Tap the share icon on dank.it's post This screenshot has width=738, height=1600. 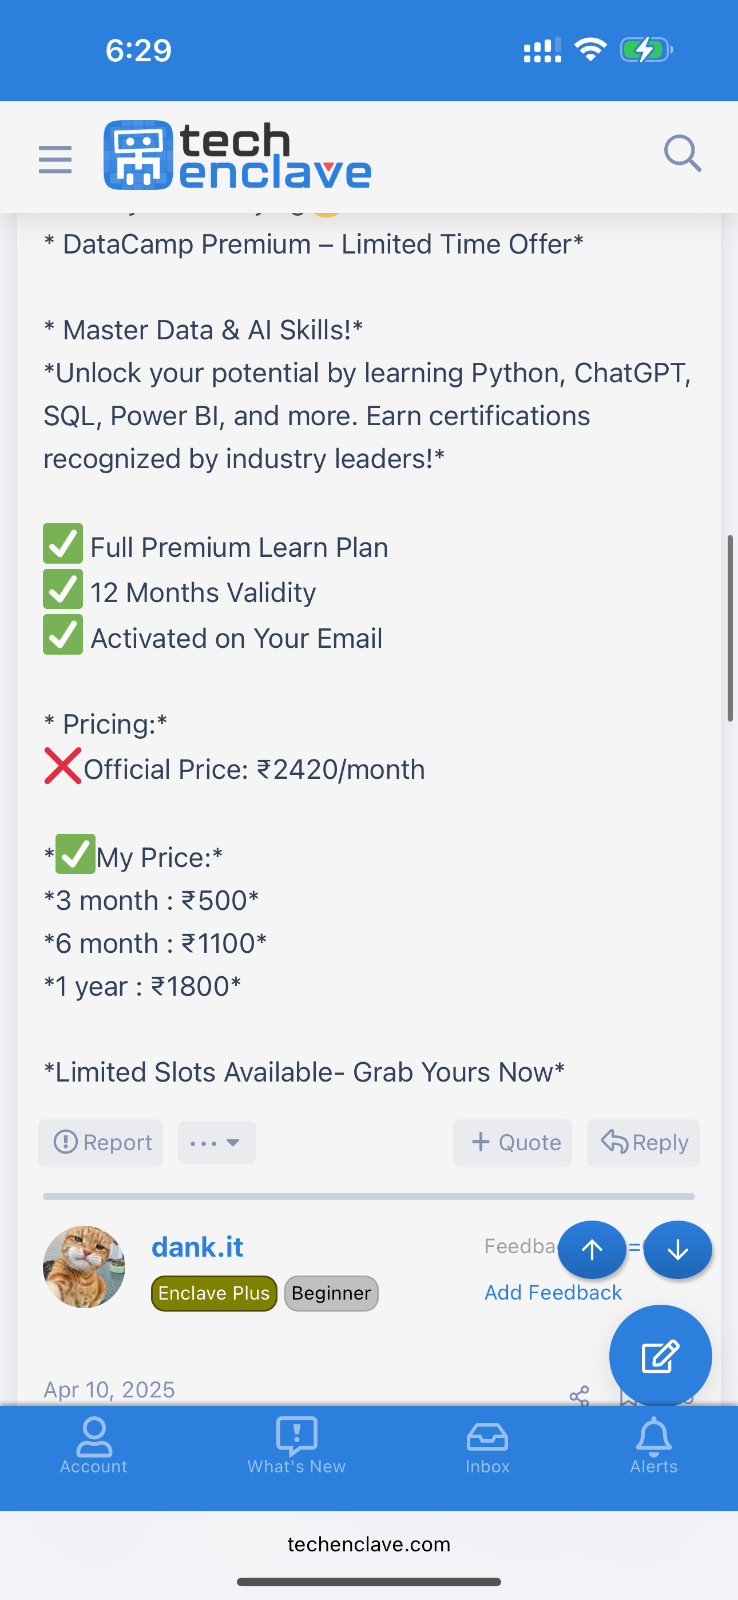pyautogui.click(x=579, y=1396)
